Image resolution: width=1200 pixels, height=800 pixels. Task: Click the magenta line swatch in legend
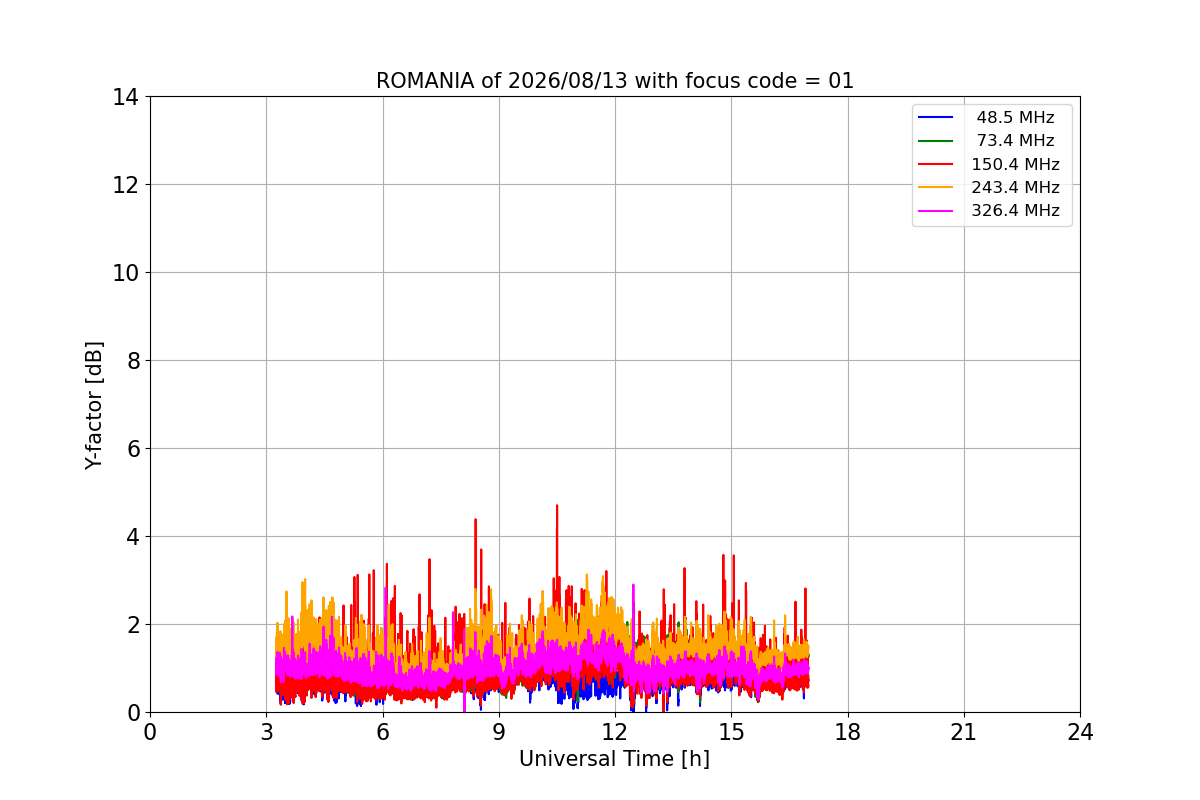[936, 211]
